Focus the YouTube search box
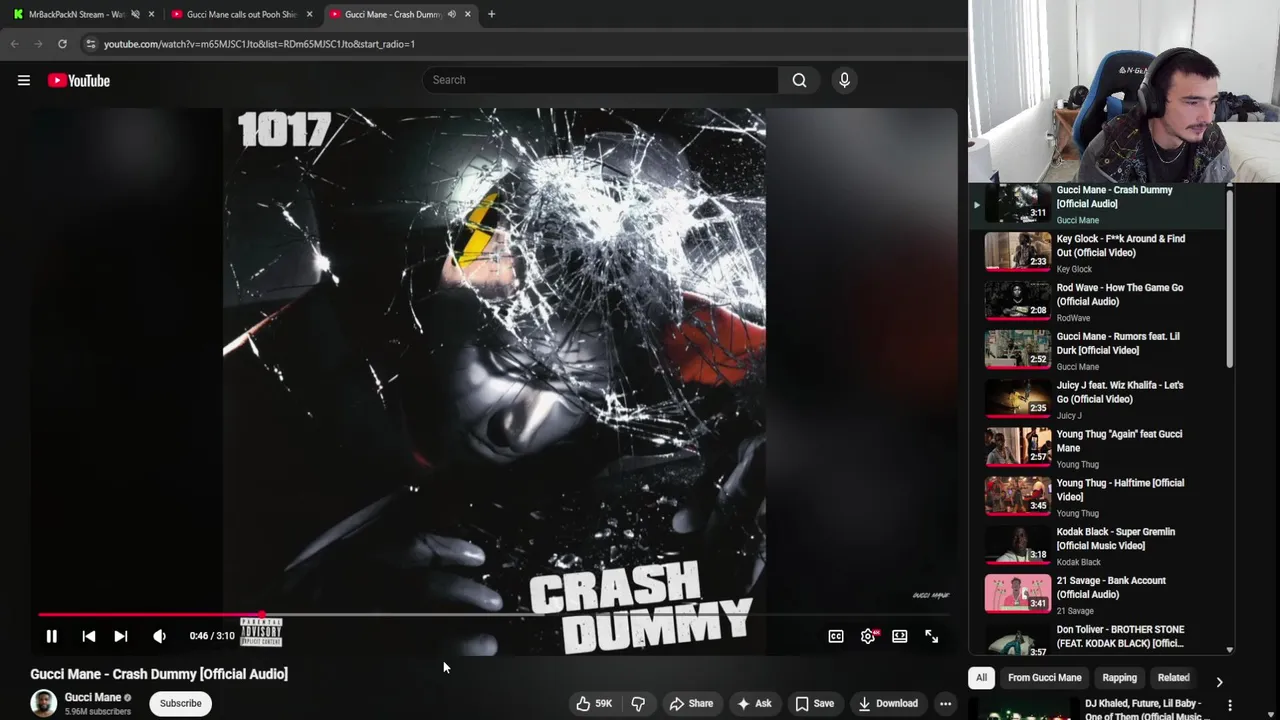This screenshot has height=720, width=1280. [x=600, y=80]
